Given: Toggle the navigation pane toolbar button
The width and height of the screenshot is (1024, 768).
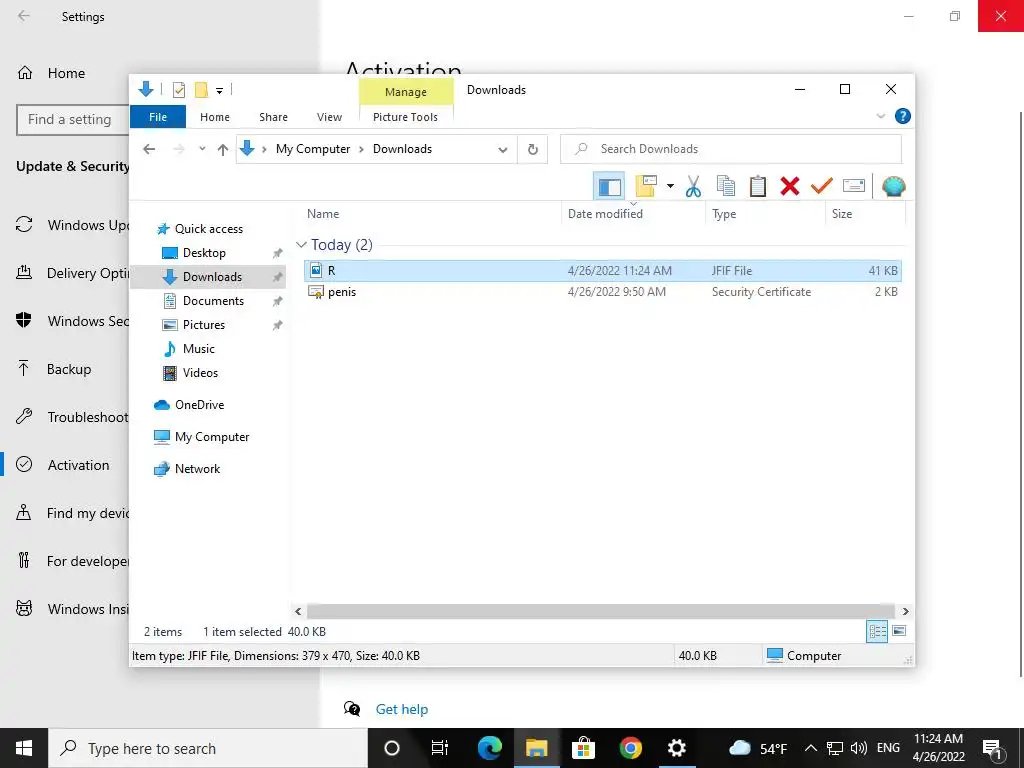Looking at the screenshot, I should pyautogui.click(x=609, y=187).
